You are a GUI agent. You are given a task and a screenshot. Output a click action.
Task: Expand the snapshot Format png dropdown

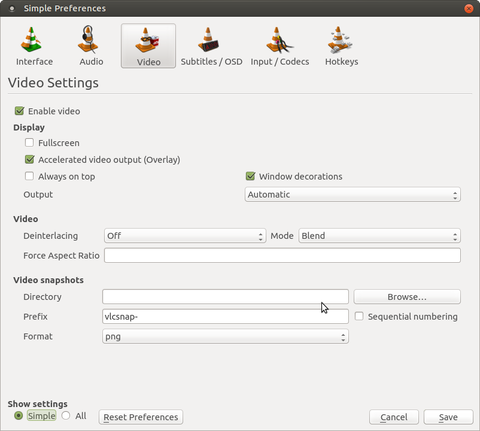[x=225, y=336]
